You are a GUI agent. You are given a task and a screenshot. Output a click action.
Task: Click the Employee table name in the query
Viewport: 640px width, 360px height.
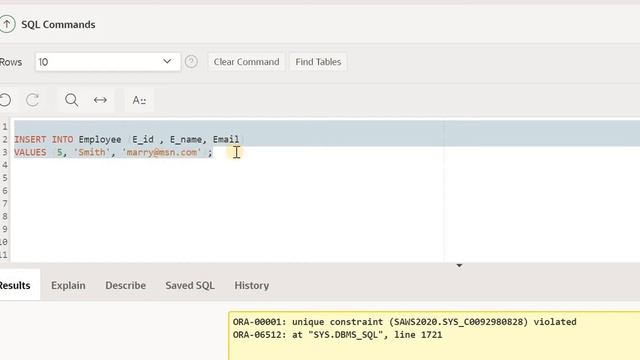100,140
